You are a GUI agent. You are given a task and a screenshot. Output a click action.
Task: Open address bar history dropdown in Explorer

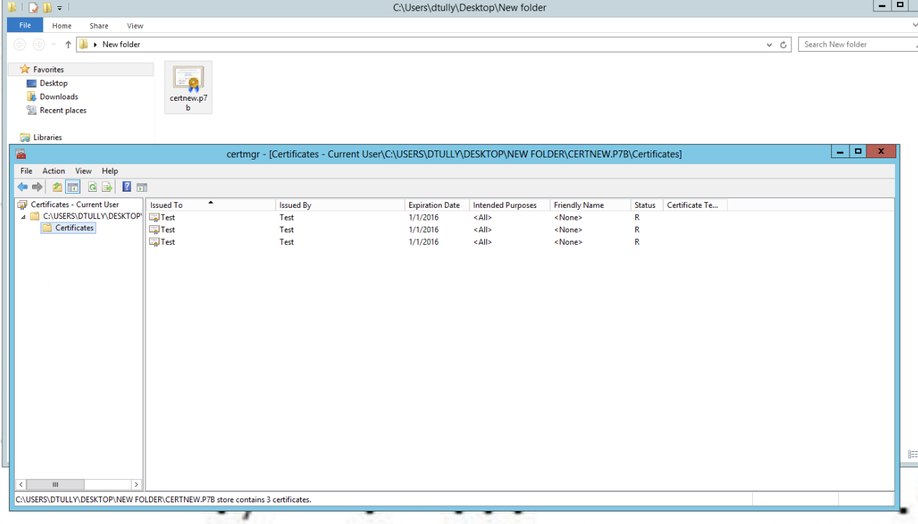tap(769, 45)
